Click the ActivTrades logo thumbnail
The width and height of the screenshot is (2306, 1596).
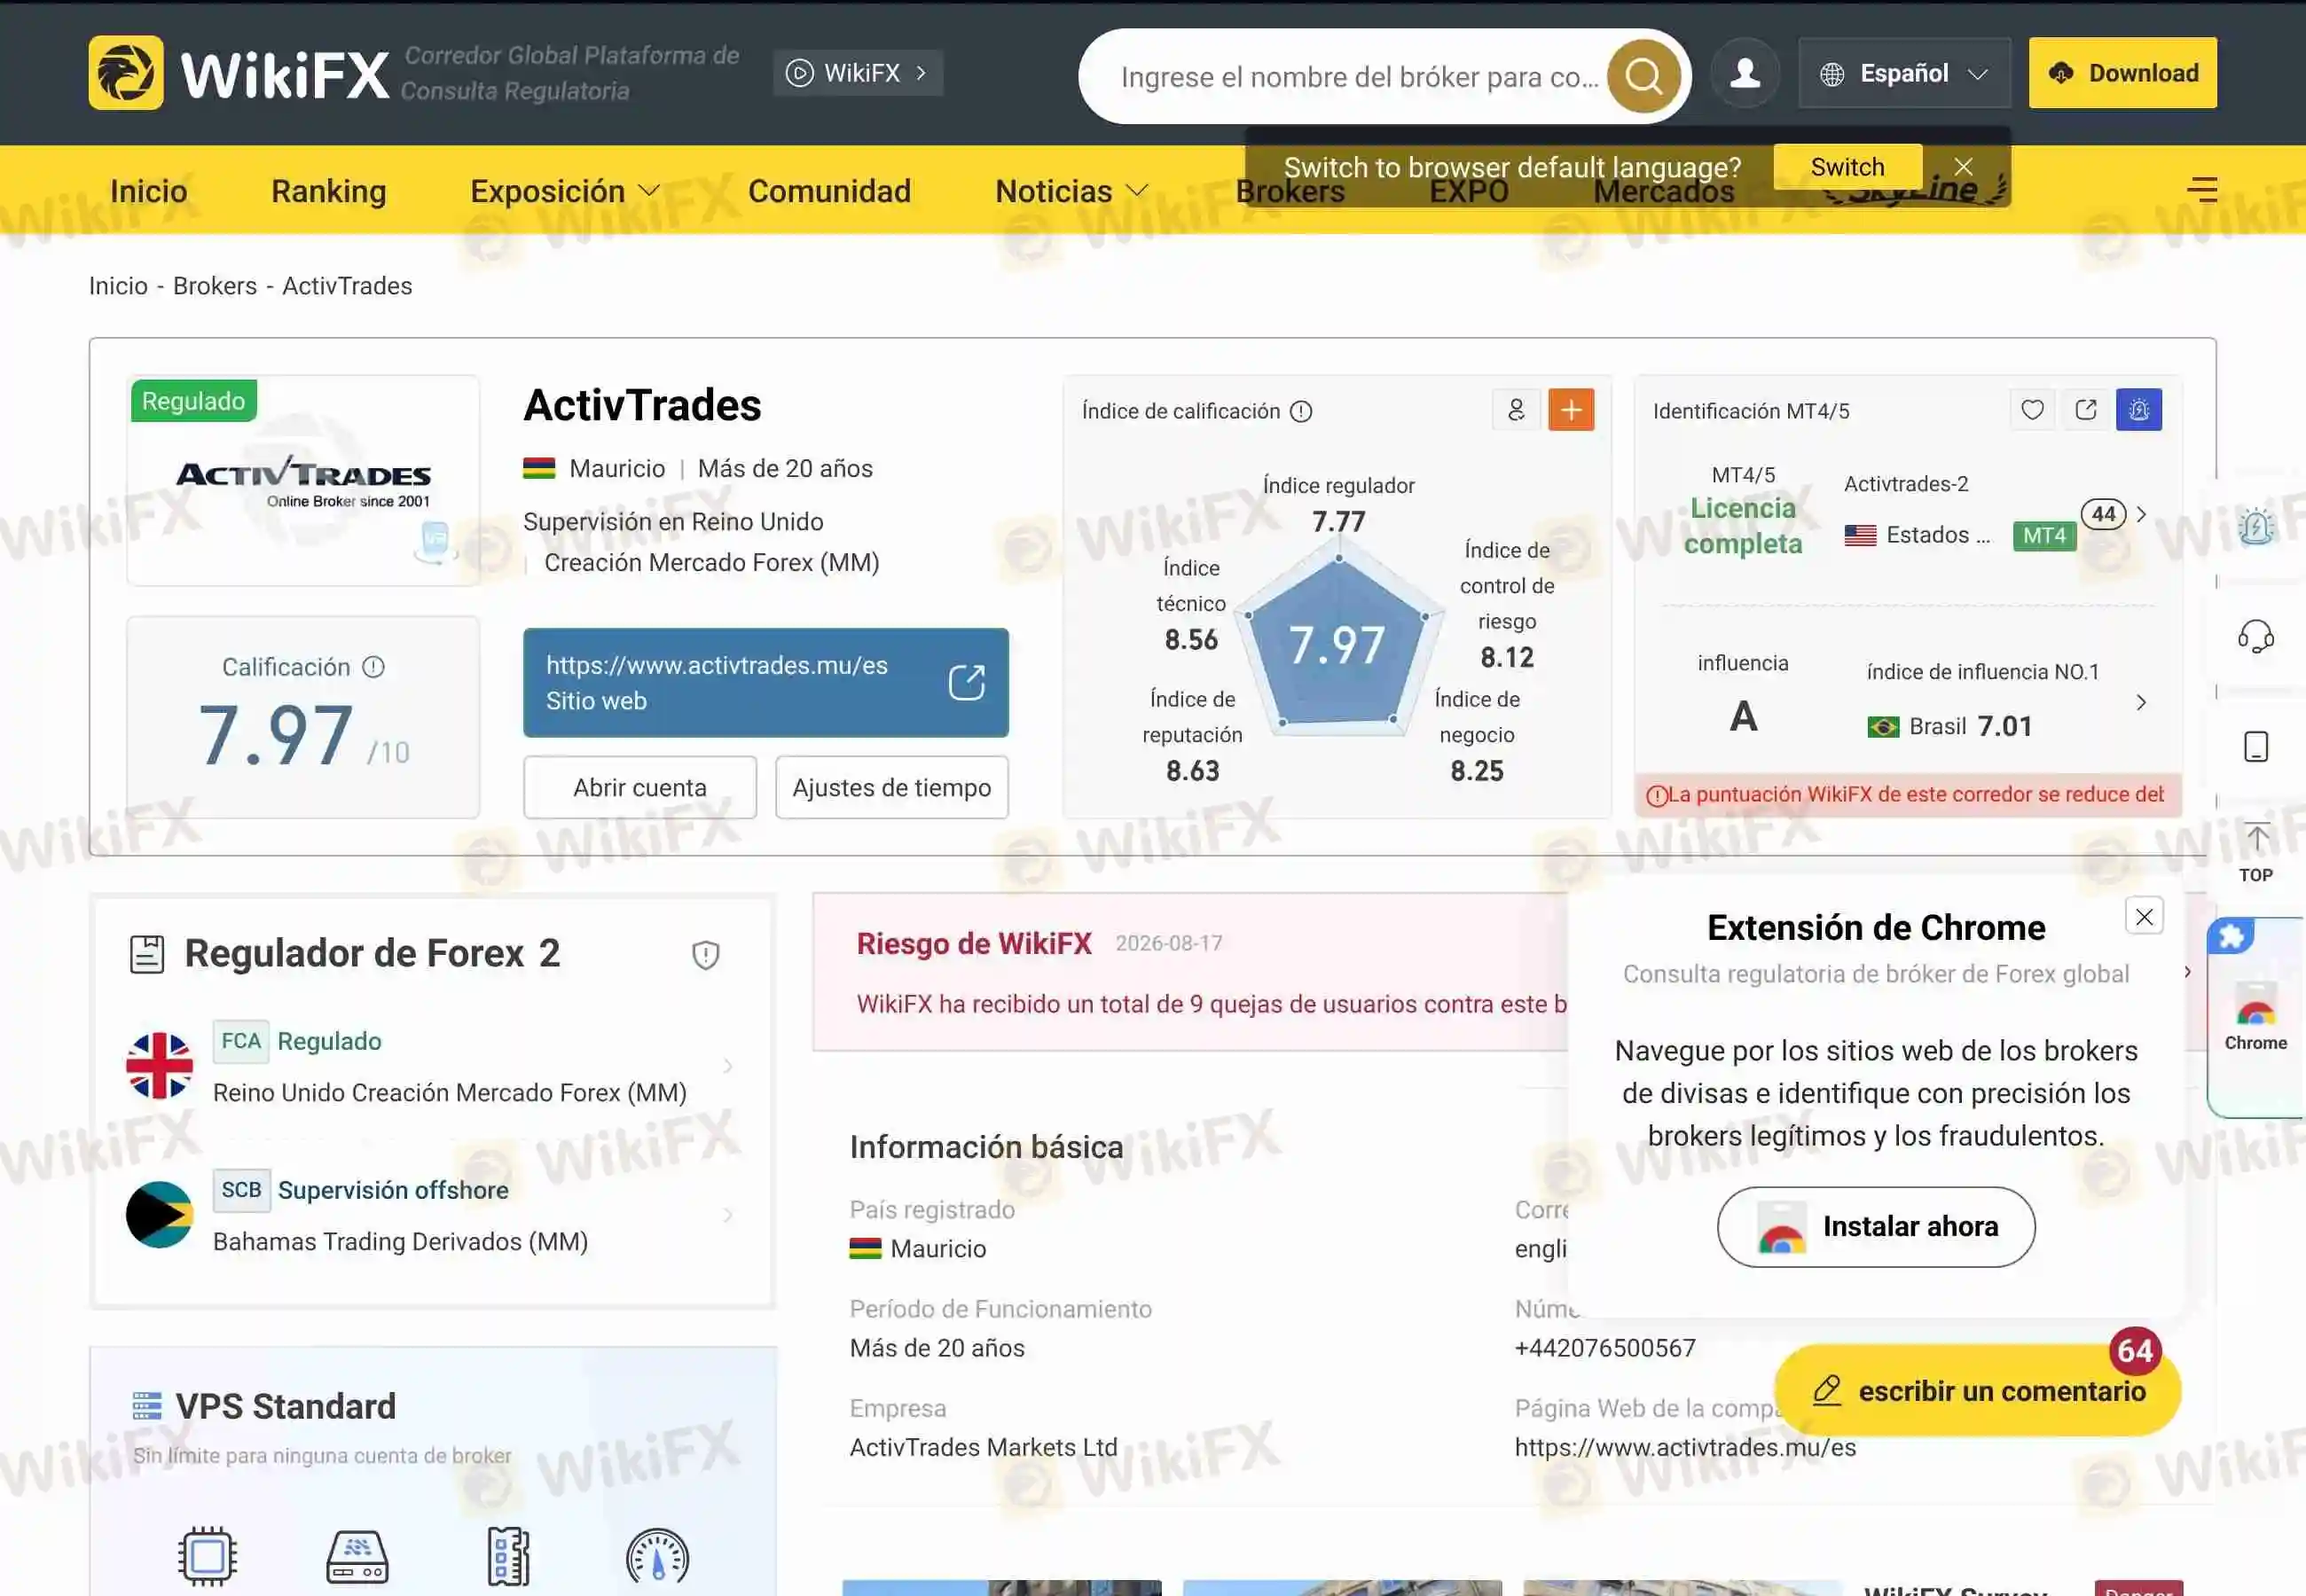(303, 481)
